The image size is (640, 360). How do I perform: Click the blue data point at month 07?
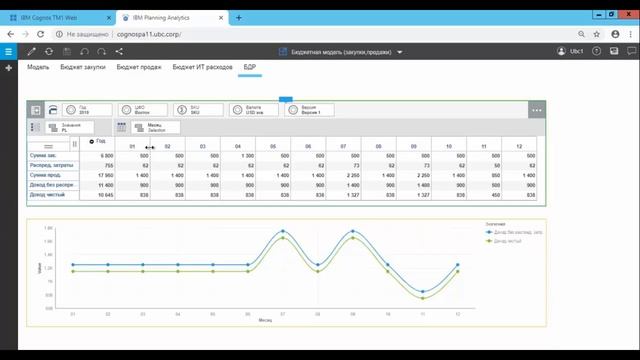coord(283,231)
